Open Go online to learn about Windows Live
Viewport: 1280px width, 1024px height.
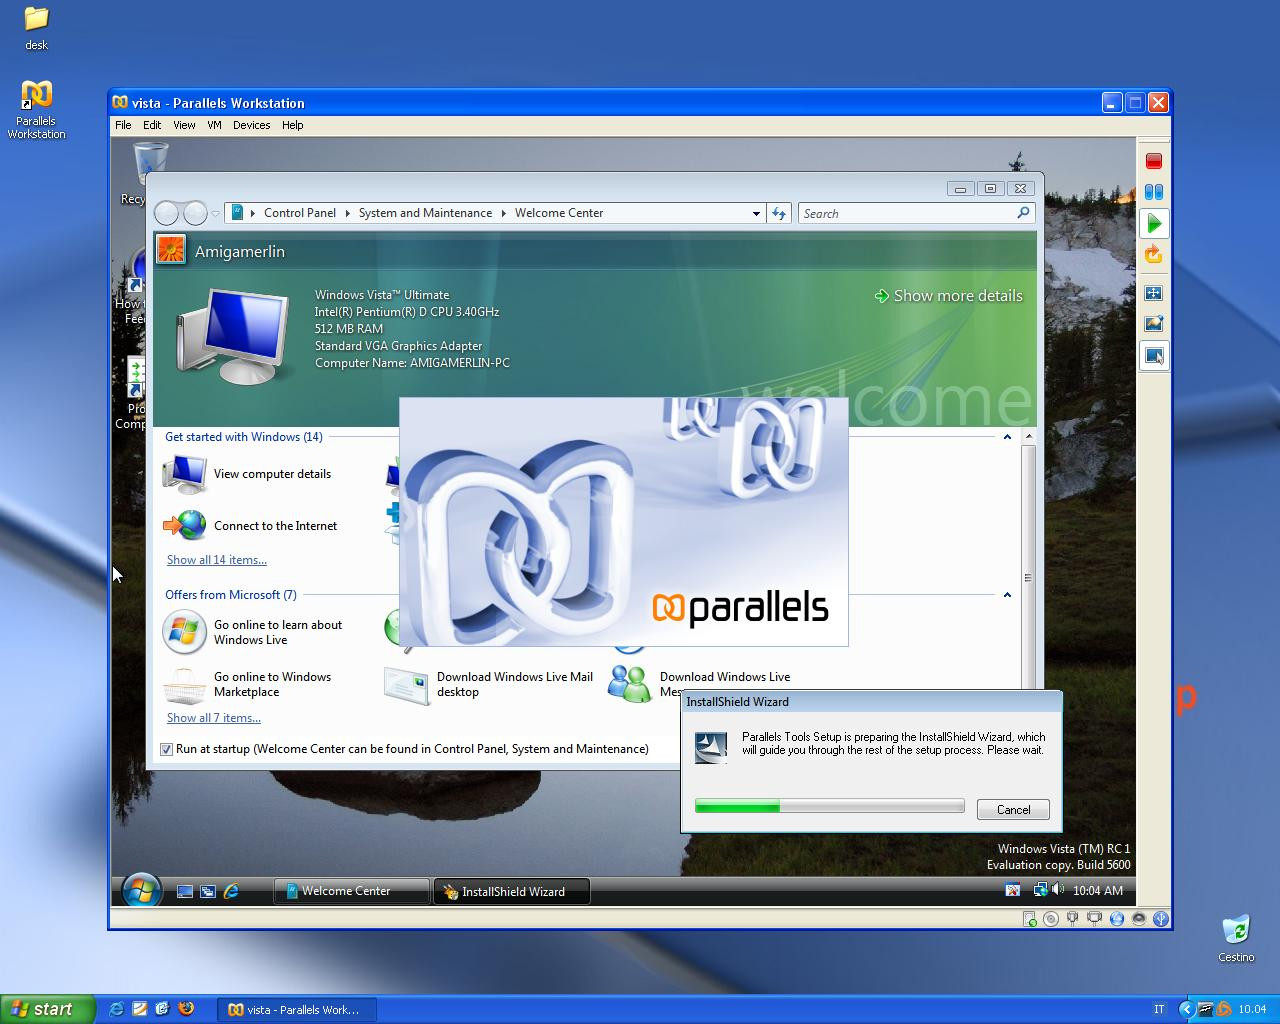pyautogui.click(x=254, y=632)
